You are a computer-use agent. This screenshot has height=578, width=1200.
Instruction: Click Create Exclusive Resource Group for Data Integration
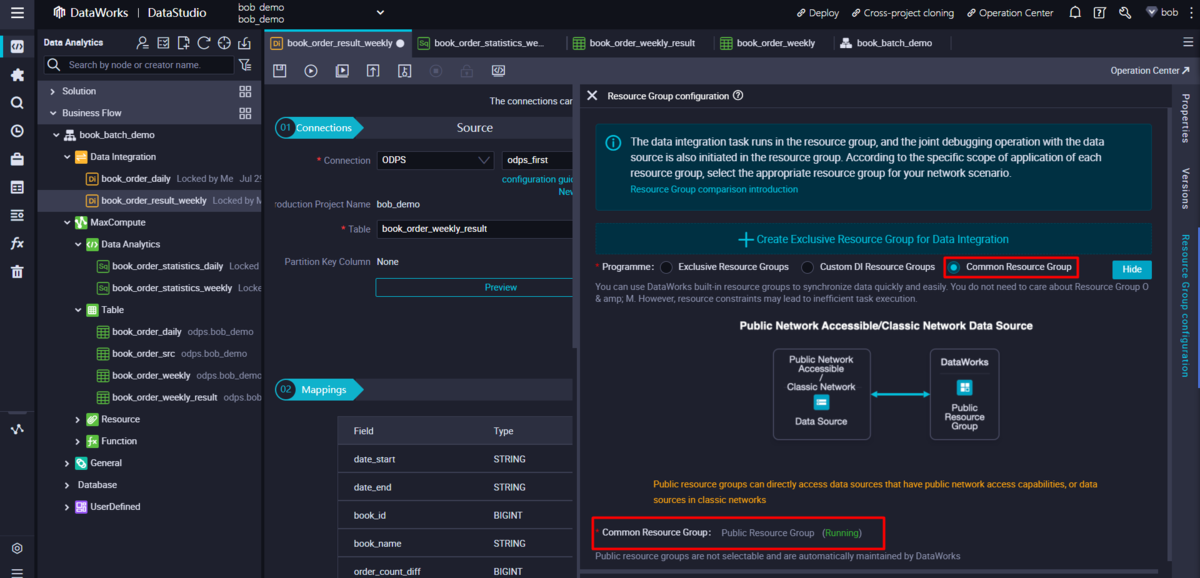point(873,239)
